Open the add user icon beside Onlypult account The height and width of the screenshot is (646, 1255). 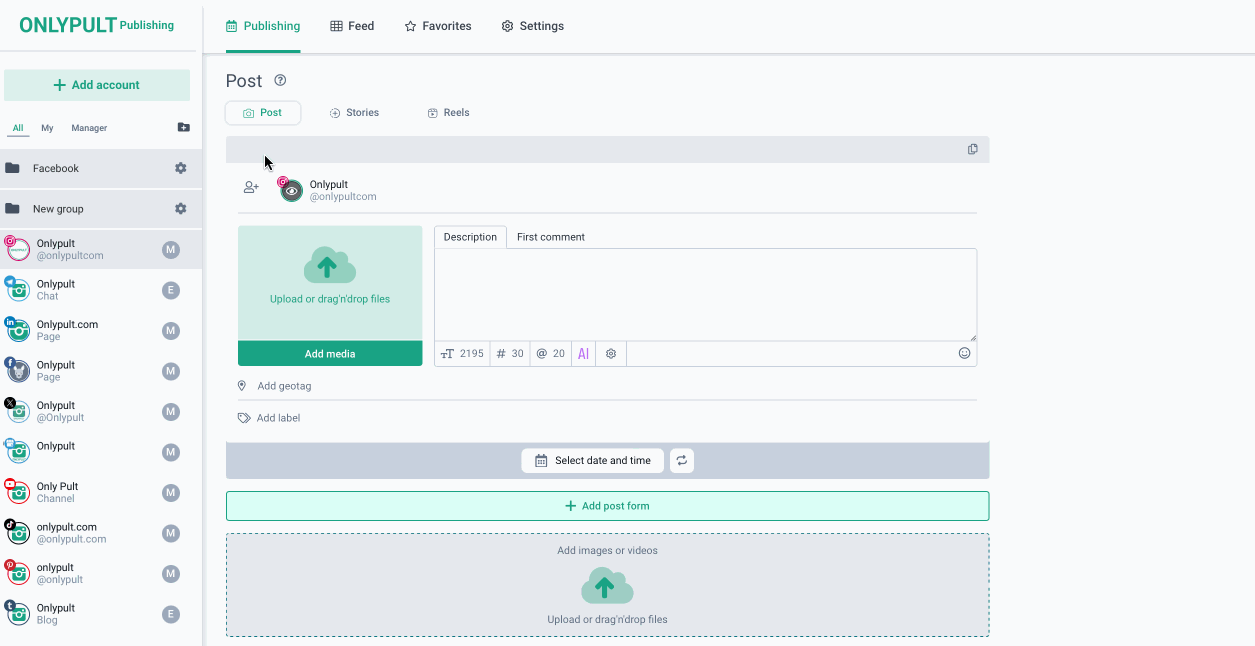coord(251,187)
